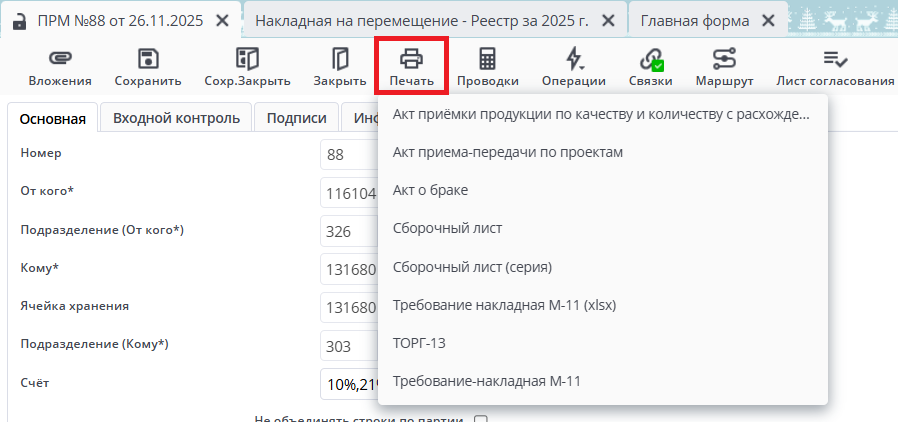This screenshot has width=898, height=422.
Task: Click the Кому field value 131680
Action: 349,269
